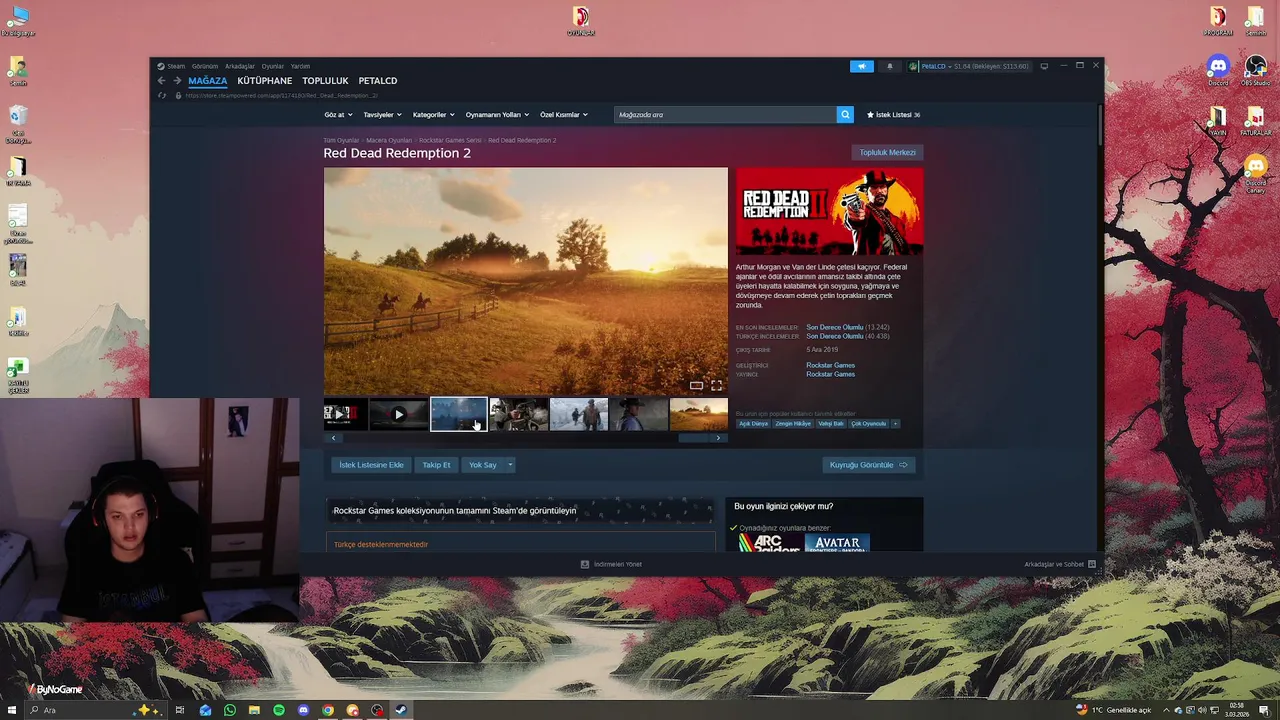Screen dimensions: 1280x720
Task: Open İndirmeleri Yönet at bottom bar
Action: tap(611, 564)
